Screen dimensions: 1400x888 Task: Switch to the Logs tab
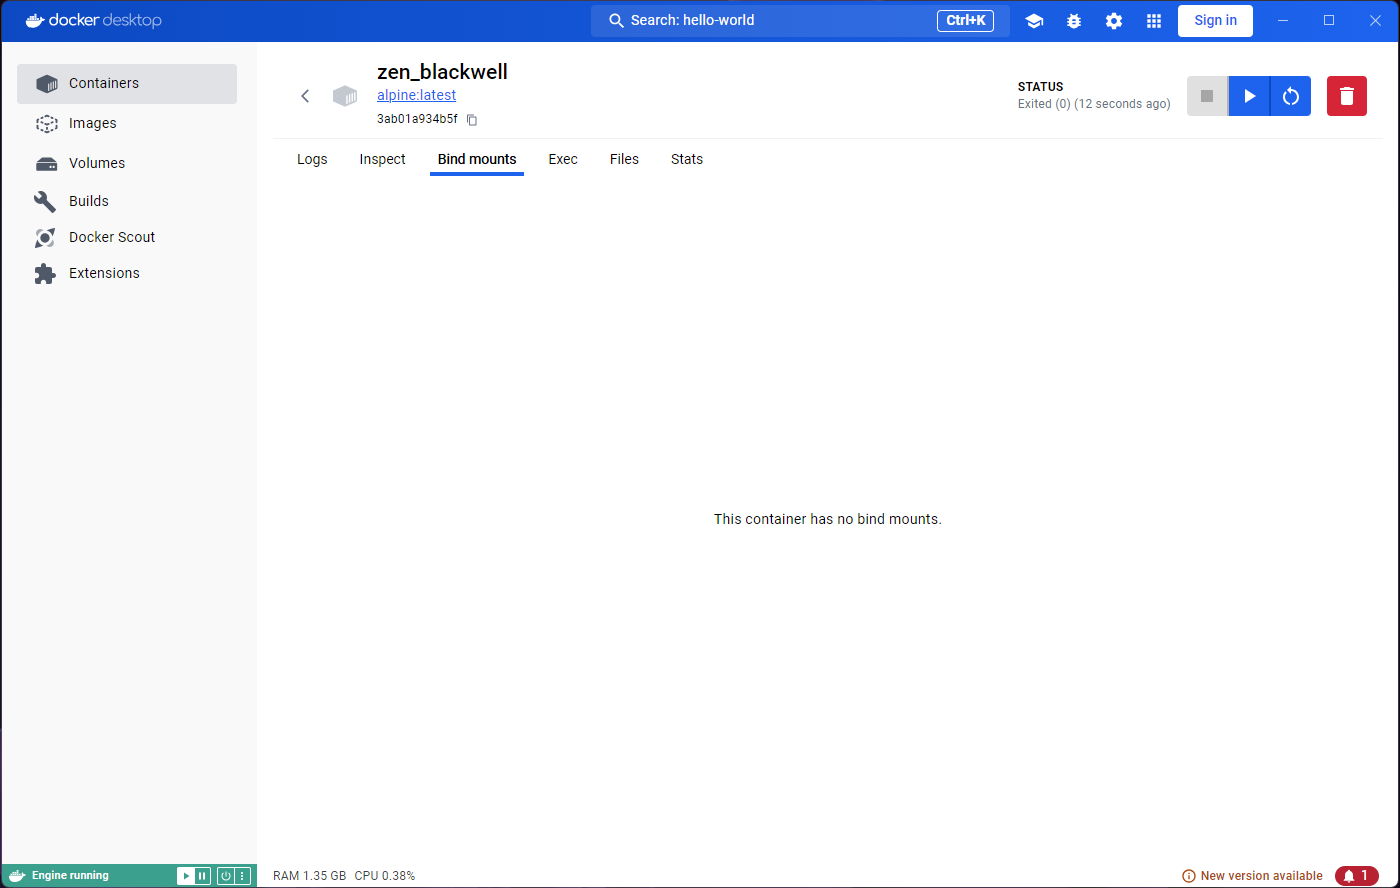point(312,159)
